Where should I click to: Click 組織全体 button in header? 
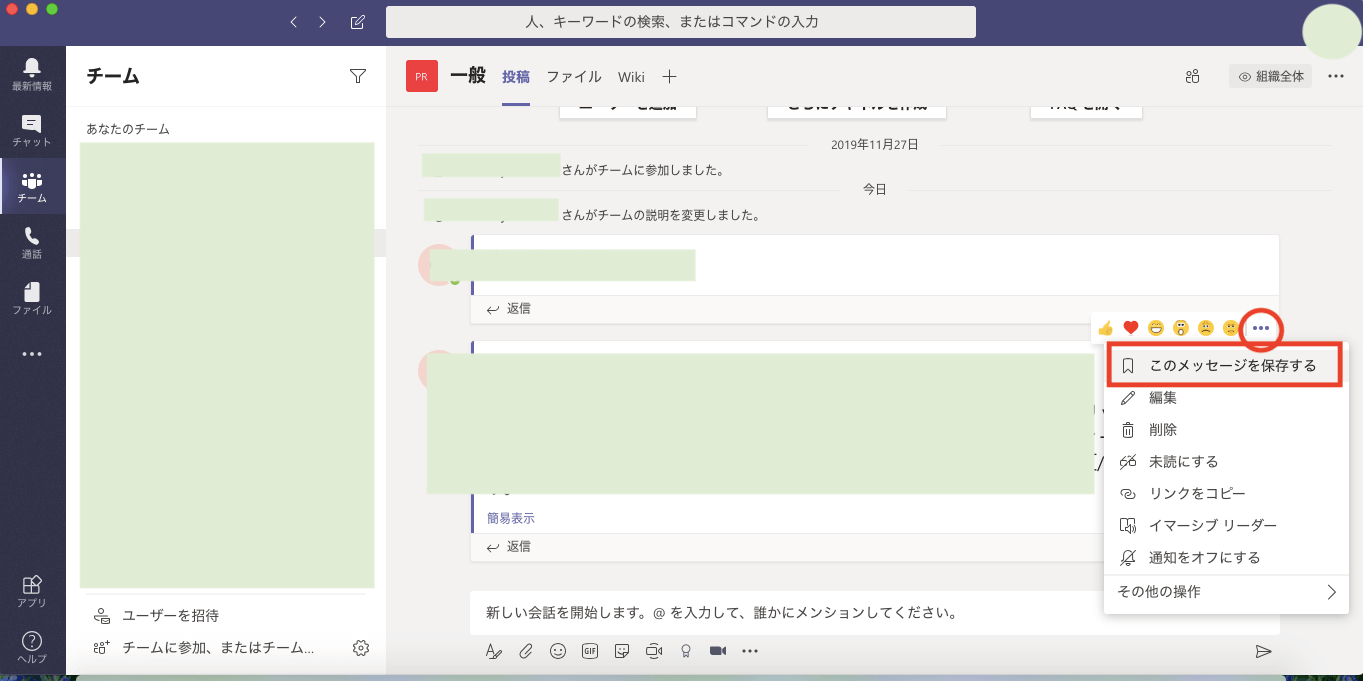point(1270,76)
